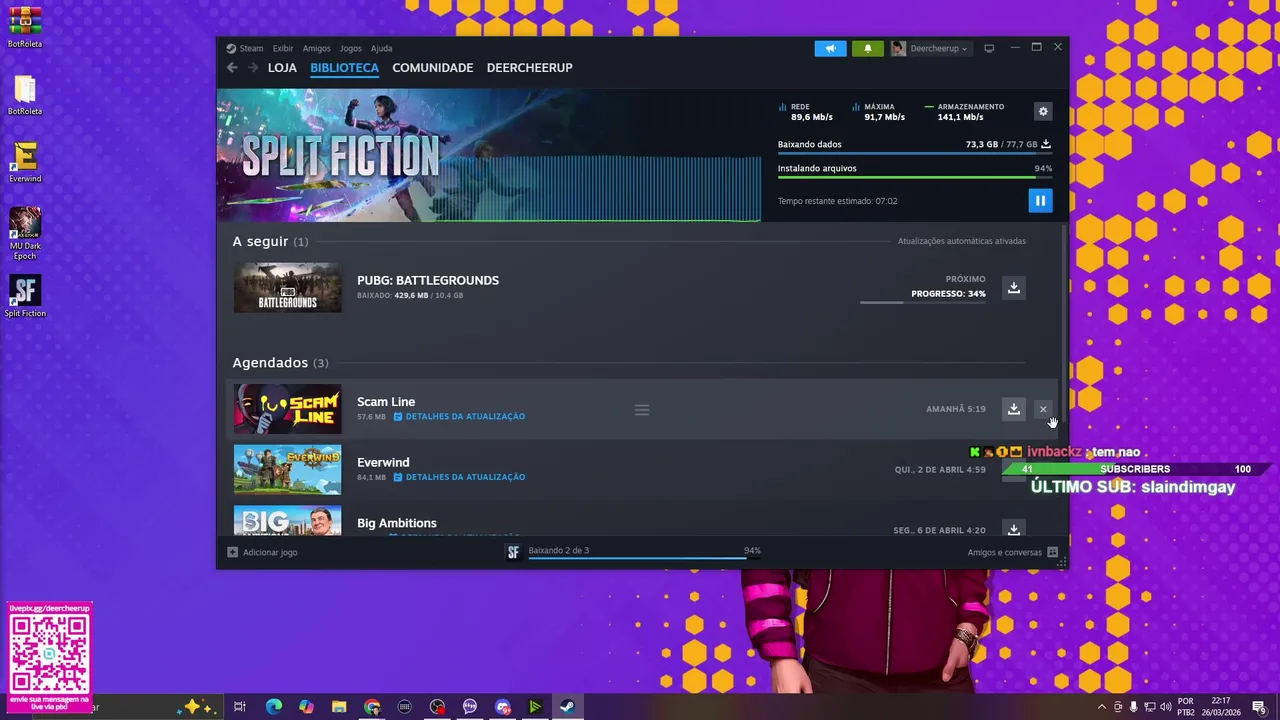
Task: Go back with the left arrow
Action: [232, 68]
